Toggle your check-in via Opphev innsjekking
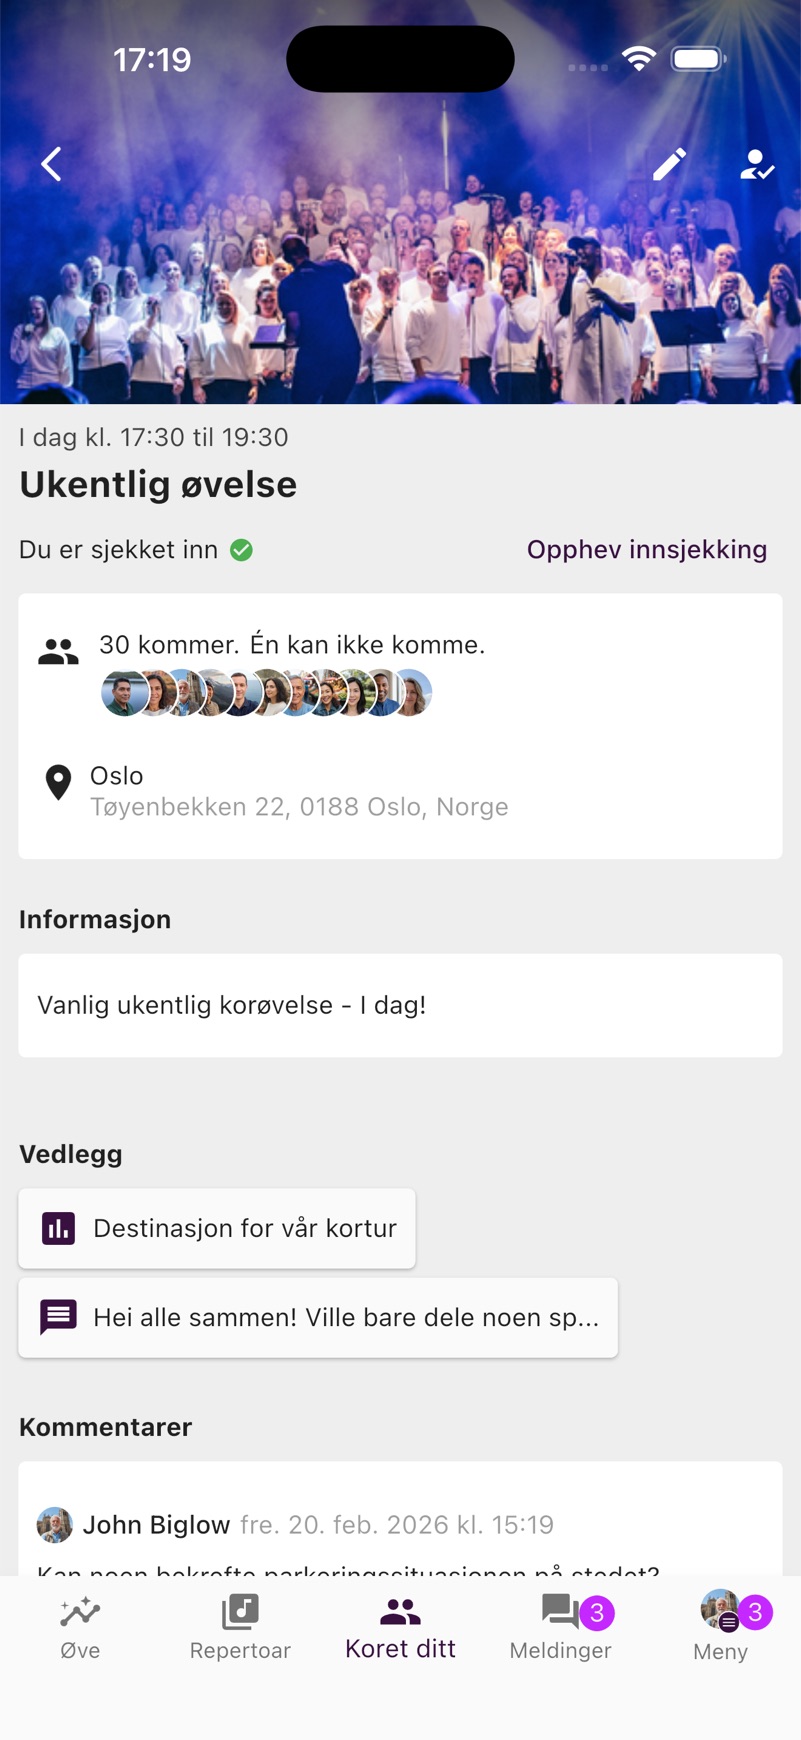Viewport: 801px width, 1740px height. [646, 549]
